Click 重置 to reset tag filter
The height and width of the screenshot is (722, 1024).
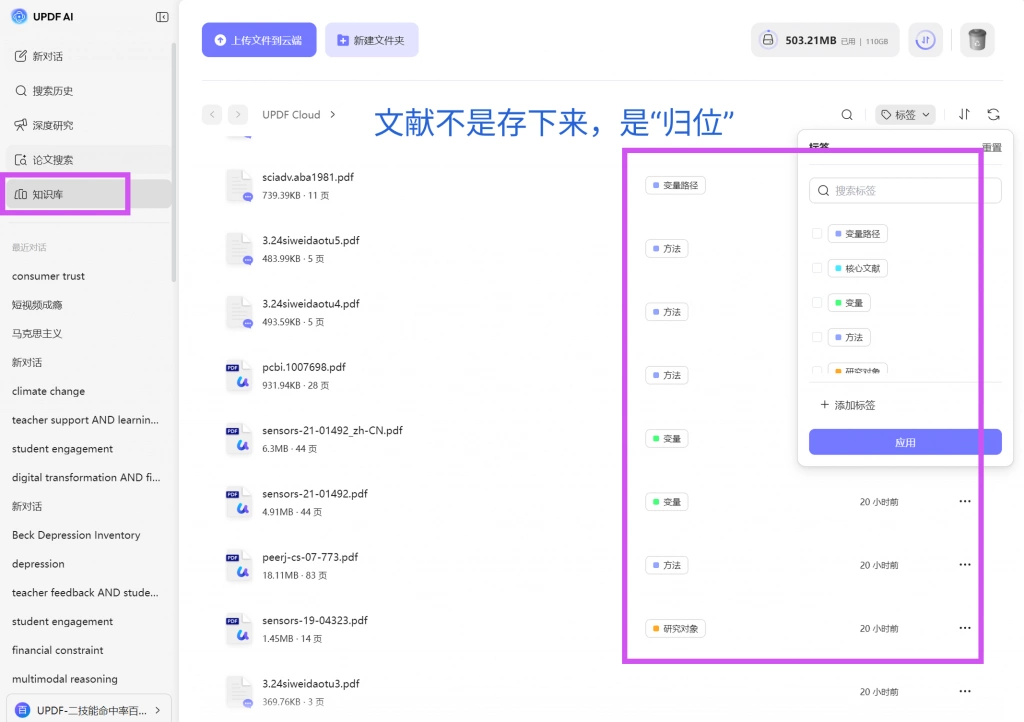(x=992, y=148)
